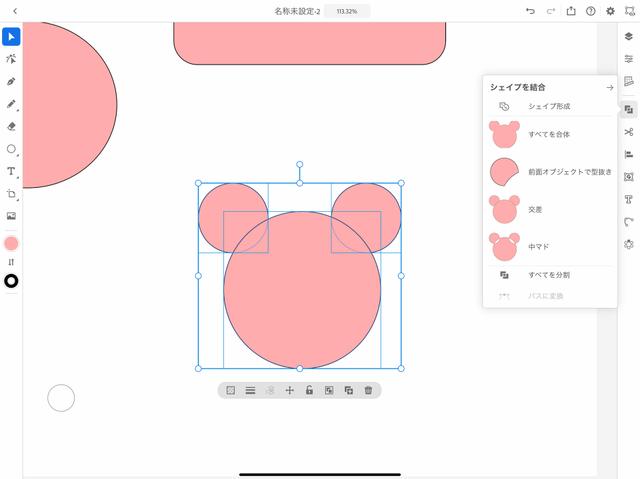Open stroke weight lines in context bar

pos(250,390)
